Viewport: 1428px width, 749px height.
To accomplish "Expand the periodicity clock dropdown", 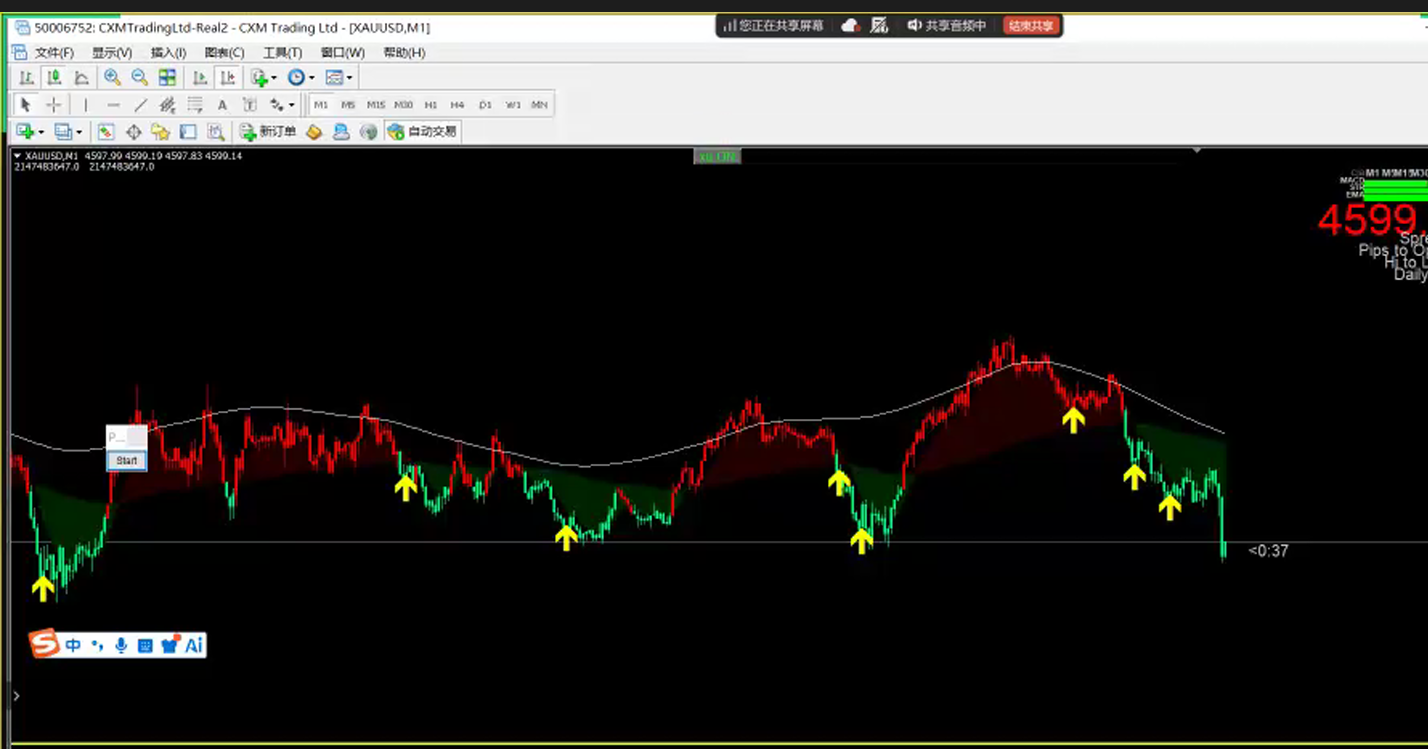I will pyautogui.click(x=311, y=78).
